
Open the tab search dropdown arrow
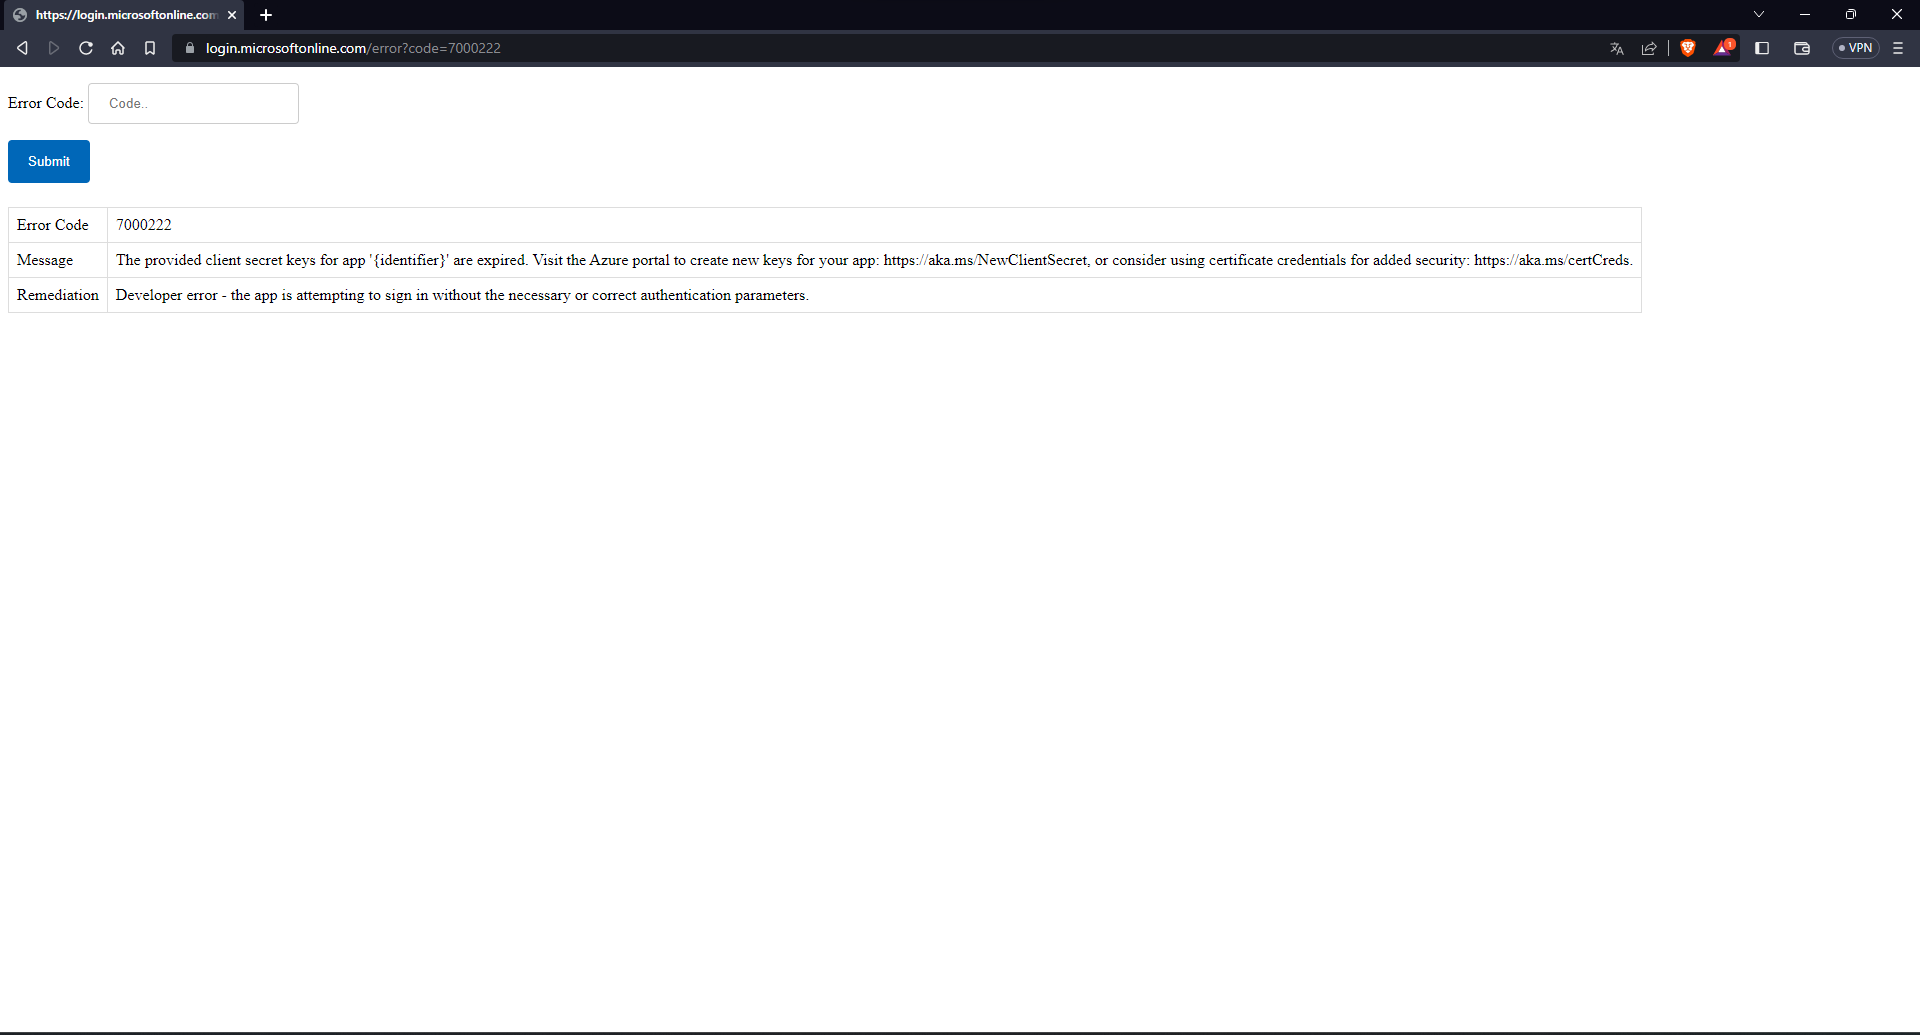click(1758, 14)
